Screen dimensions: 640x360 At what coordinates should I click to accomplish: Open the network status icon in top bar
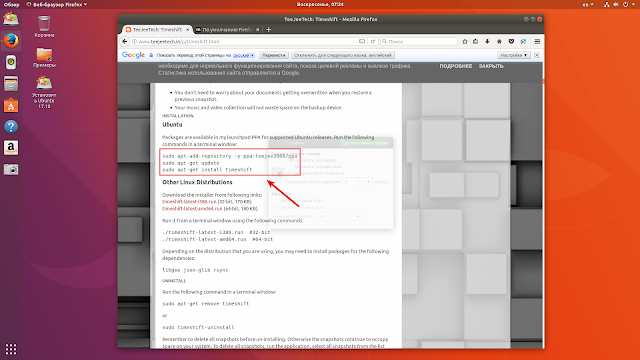click(x=607, y=4)
